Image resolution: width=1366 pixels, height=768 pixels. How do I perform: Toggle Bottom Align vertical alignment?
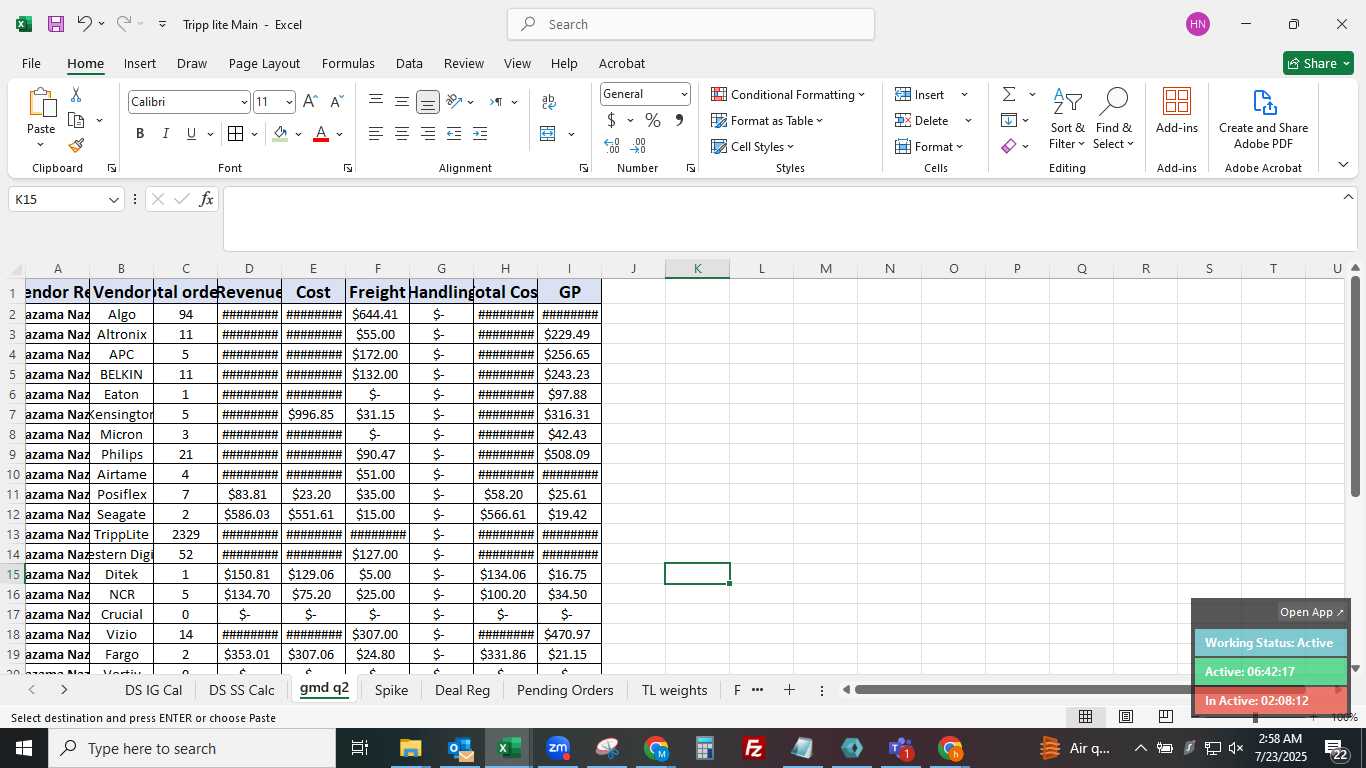tap(427, 102)
